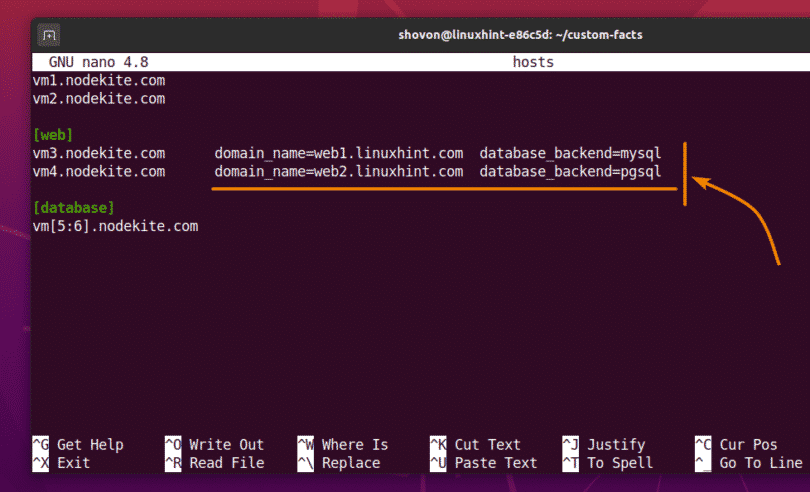Click the [database] group header
This screenshot has height=492, width=810.
point(73,208)
